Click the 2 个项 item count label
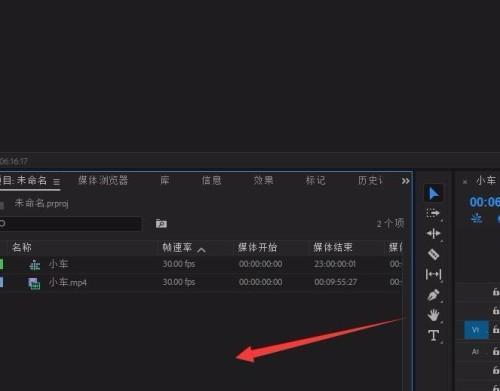Screen dimensions: 500x391 (x=390, y=223)
